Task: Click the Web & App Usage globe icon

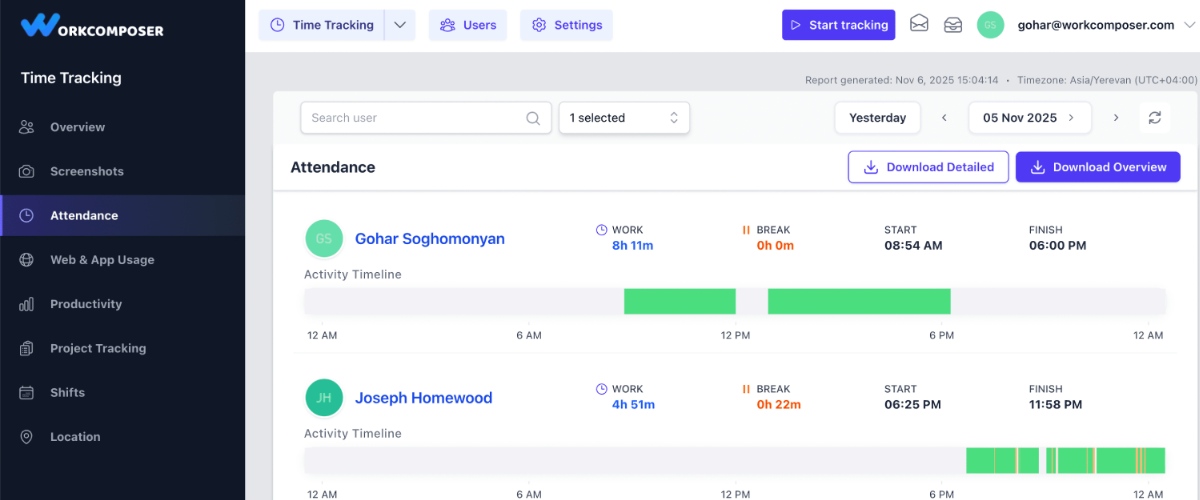Action: tap(27, 260)
